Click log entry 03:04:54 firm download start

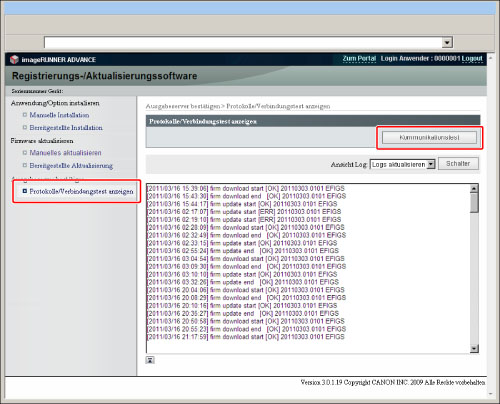click(246, 259)
